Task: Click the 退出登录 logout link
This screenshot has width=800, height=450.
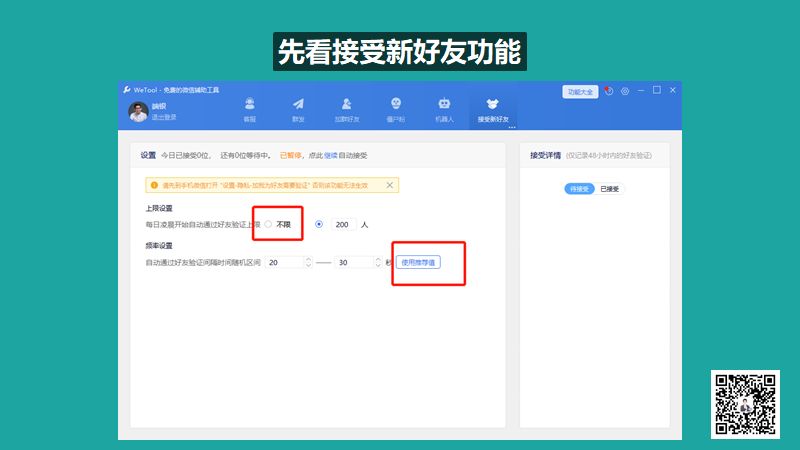Action: click(163, 117)
